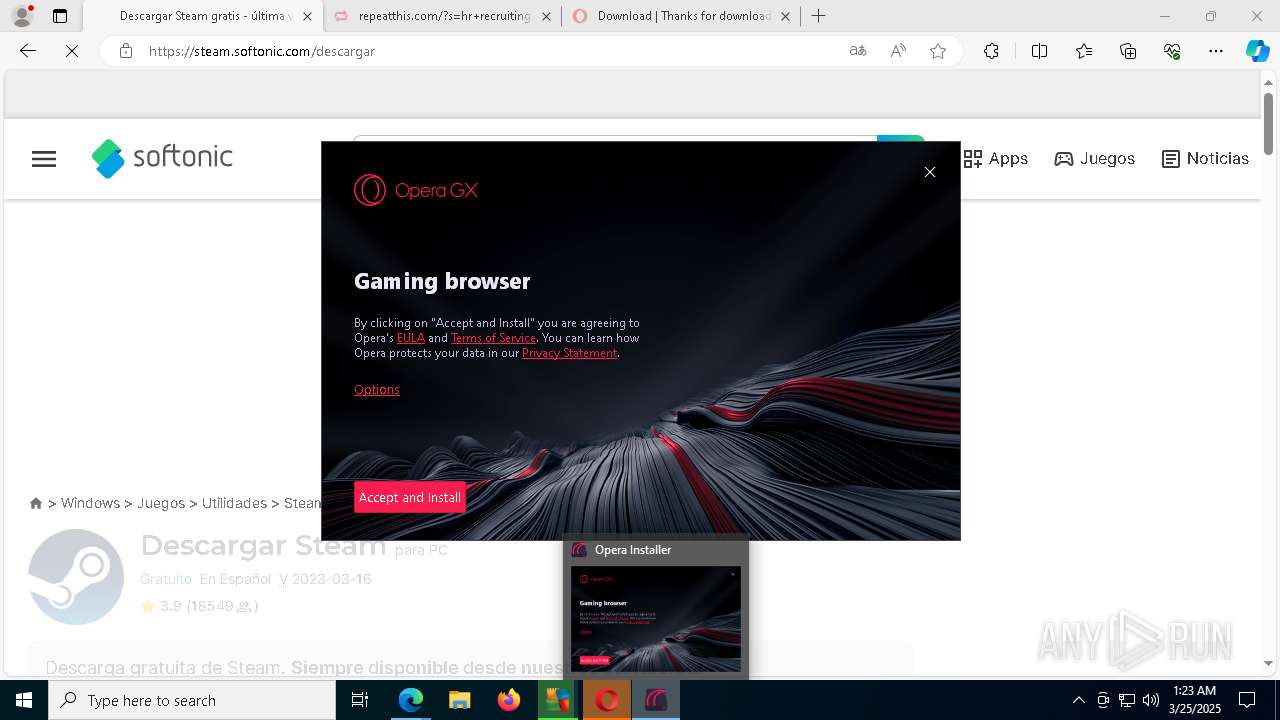This screenshot has width=1280, height=720.
Task: View site information lock icon
Action: (x=126, y=51)
